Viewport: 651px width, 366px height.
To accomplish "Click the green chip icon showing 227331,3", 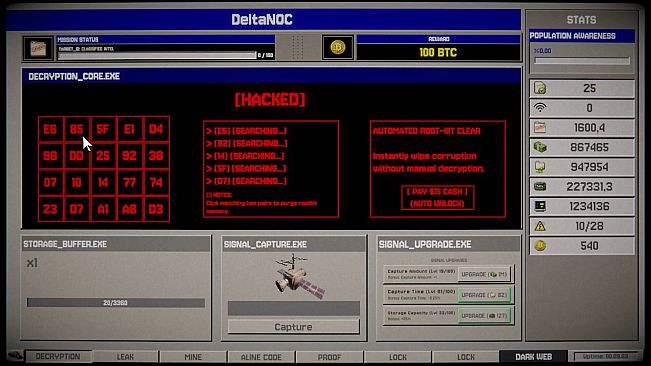I will tap(540, 187).
